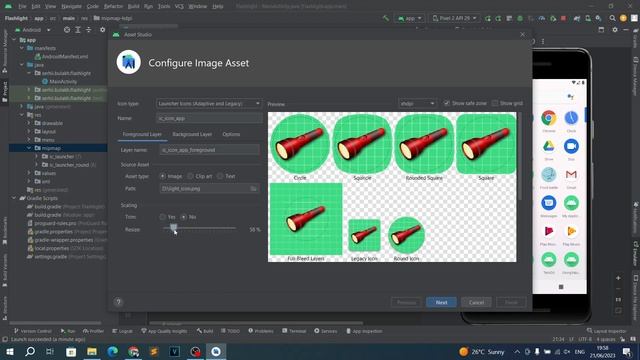Select MainActivity in the project tree
The height and width of the screenshot is (360, 640).
pos(59,82)
